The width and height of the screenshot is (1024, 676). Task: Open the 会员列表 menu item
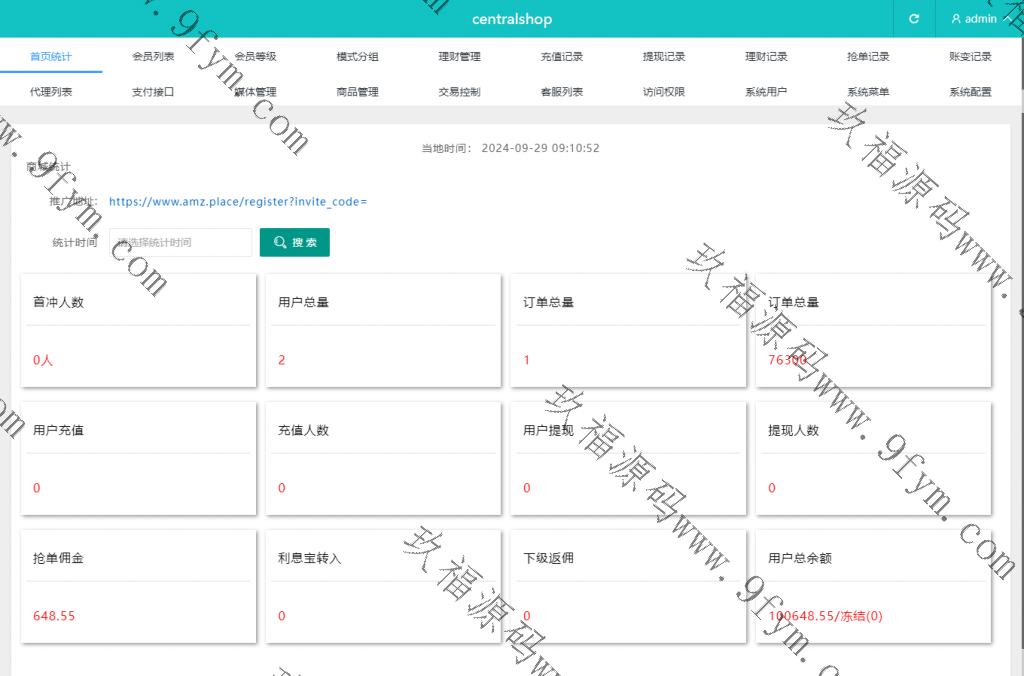[x=153, y=57]
